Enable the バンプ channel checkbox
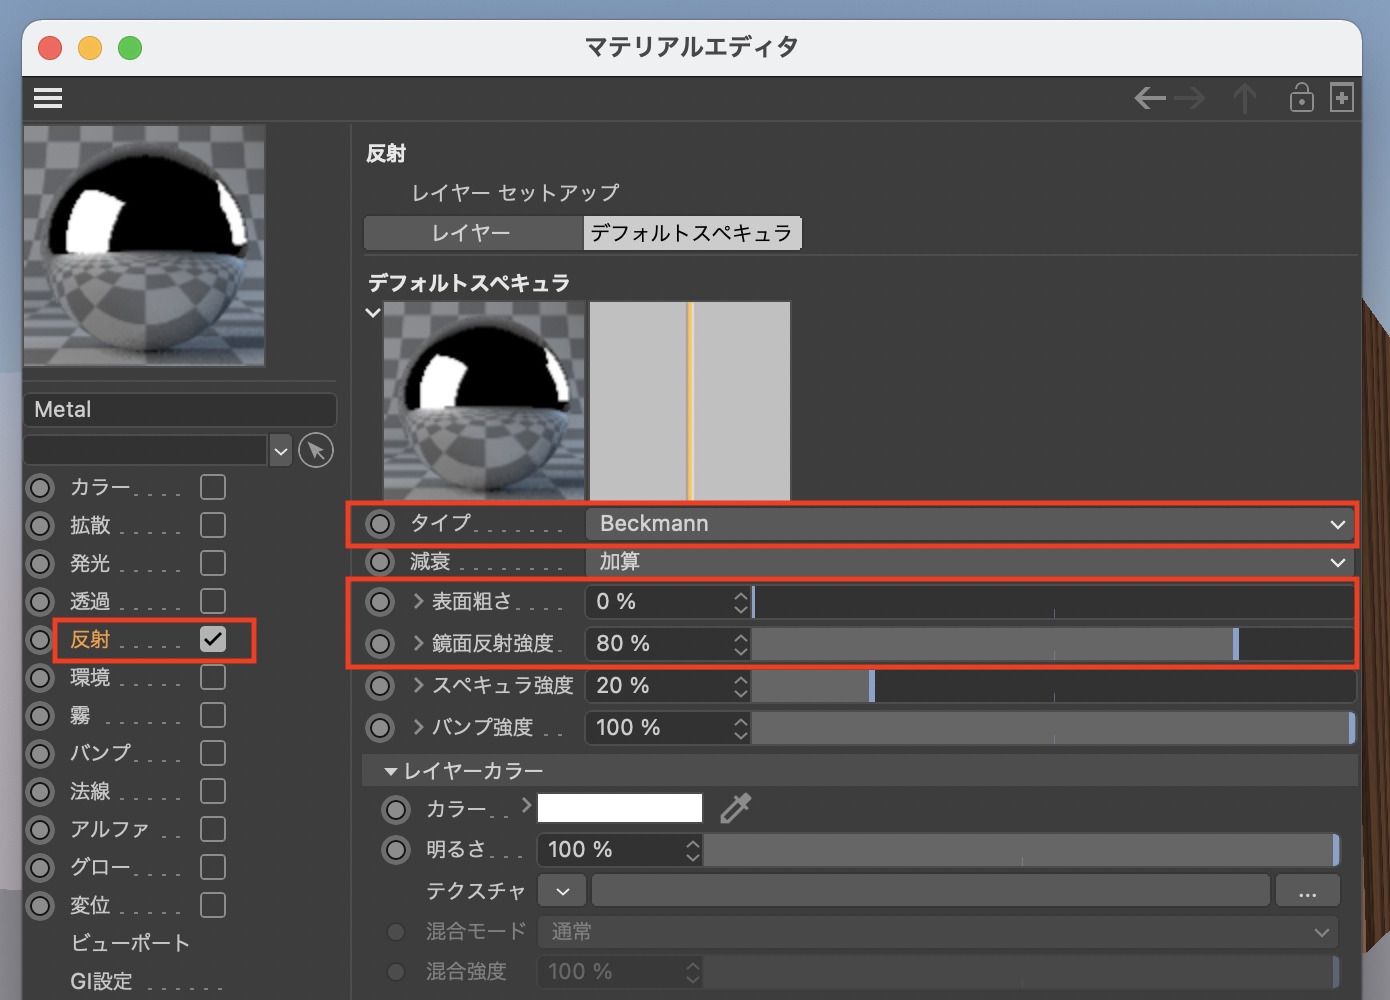This screenshot has height=1000, width=1390. click(213, 753)
